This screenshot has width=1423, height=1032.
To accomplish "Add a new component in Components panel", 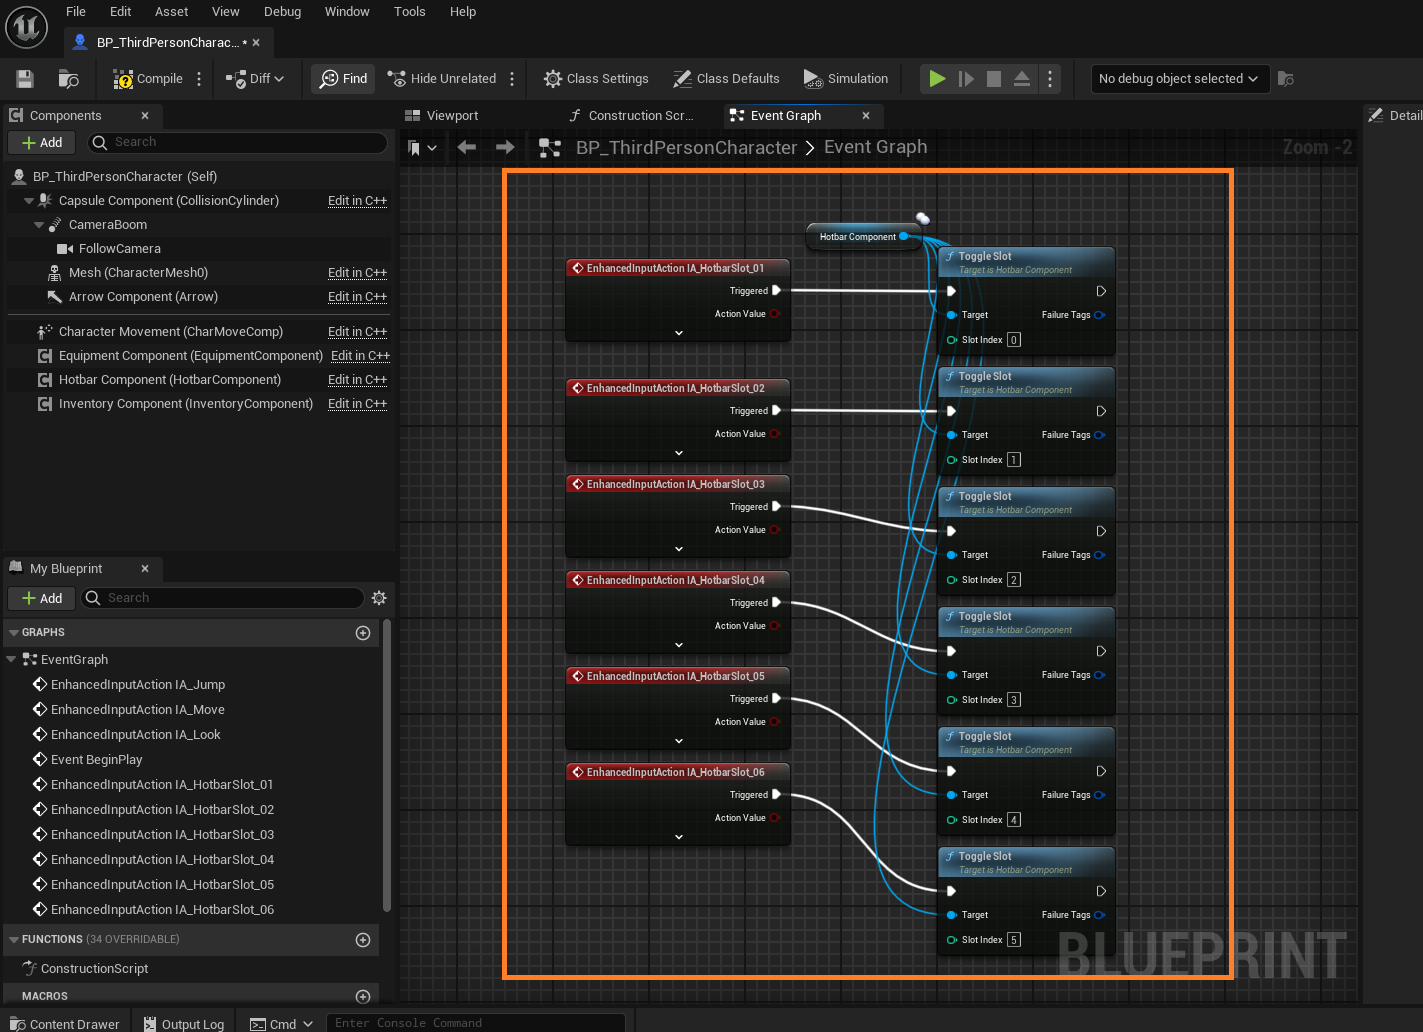I will pyautogui.click(x=42, y=143).
